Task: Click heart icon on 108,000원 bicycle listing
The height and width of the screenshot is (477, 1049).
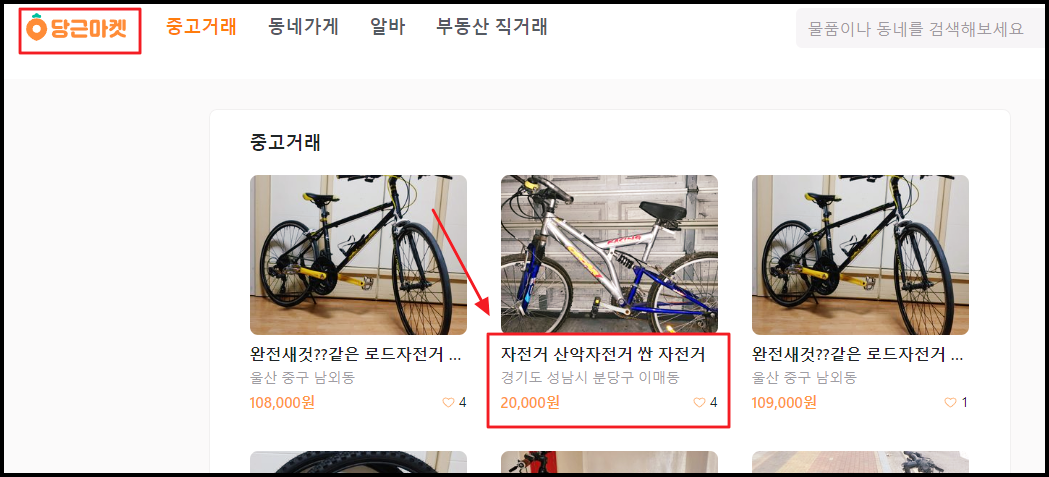Action: point(448,403)
